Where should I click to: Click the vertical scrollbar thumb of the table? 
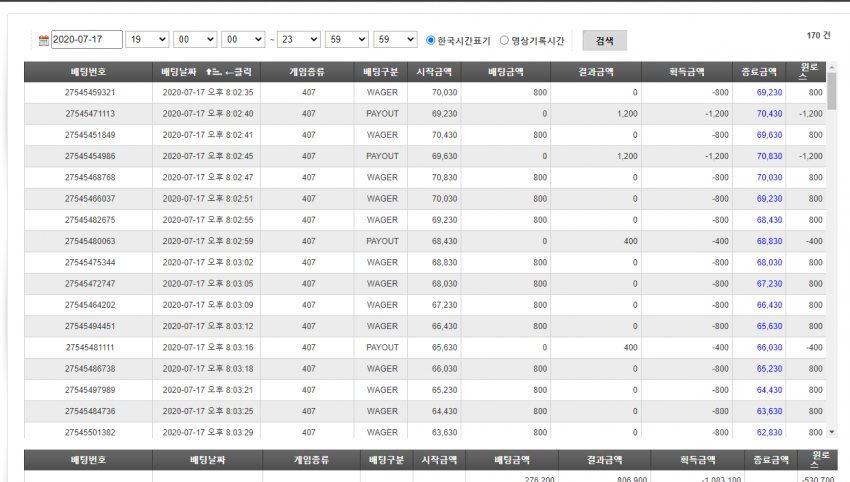[832, 91]
